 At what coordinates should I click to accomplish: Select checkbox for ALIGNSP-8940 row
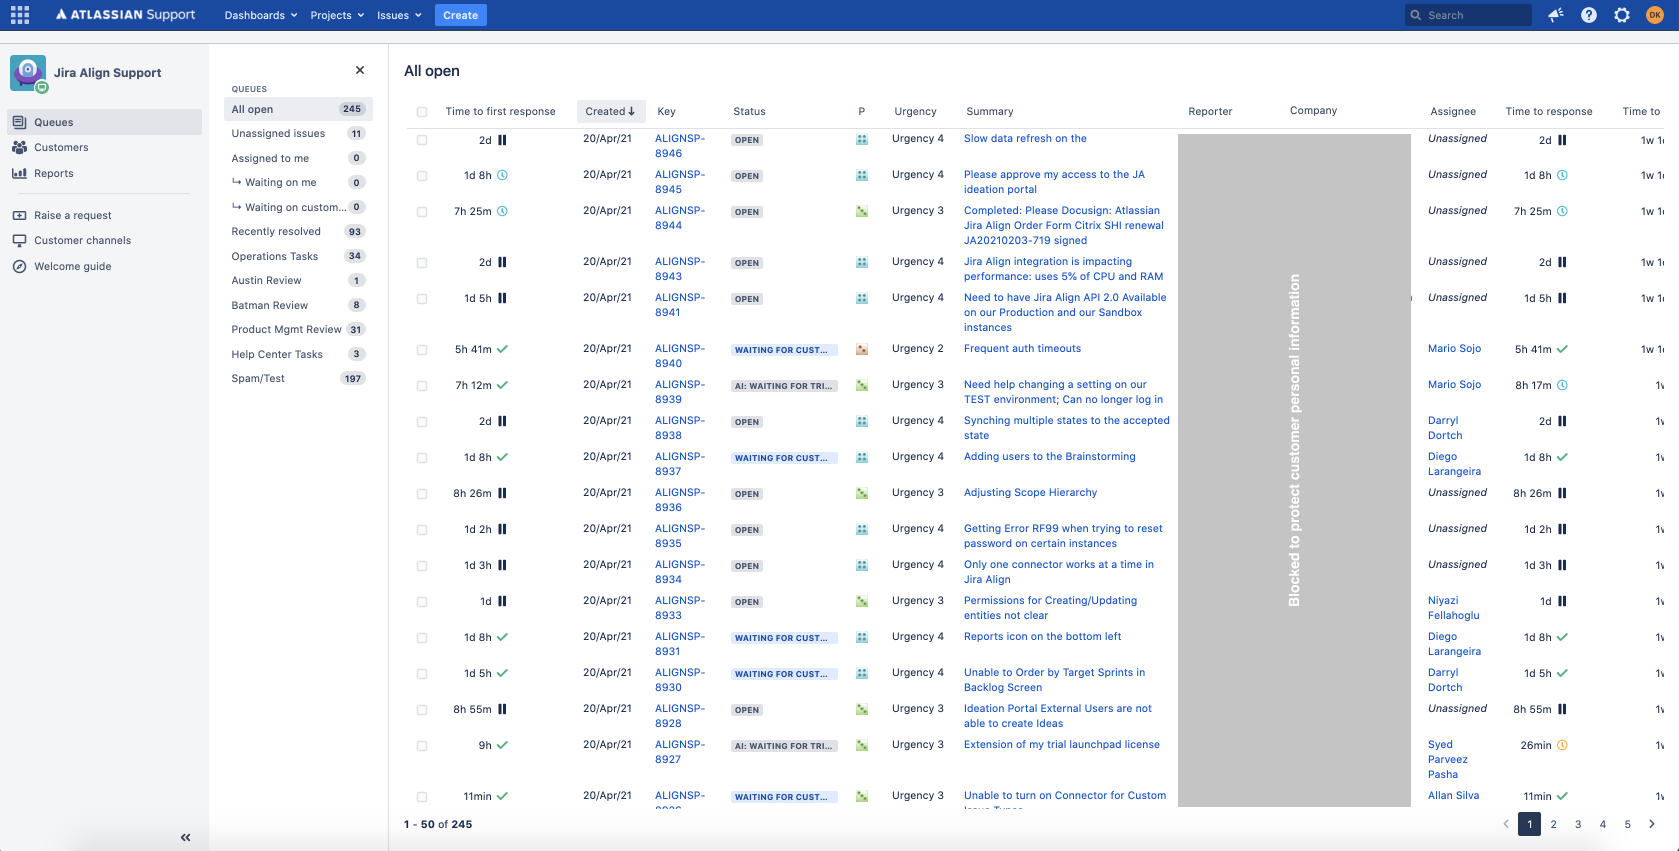(x=422, y=350)
